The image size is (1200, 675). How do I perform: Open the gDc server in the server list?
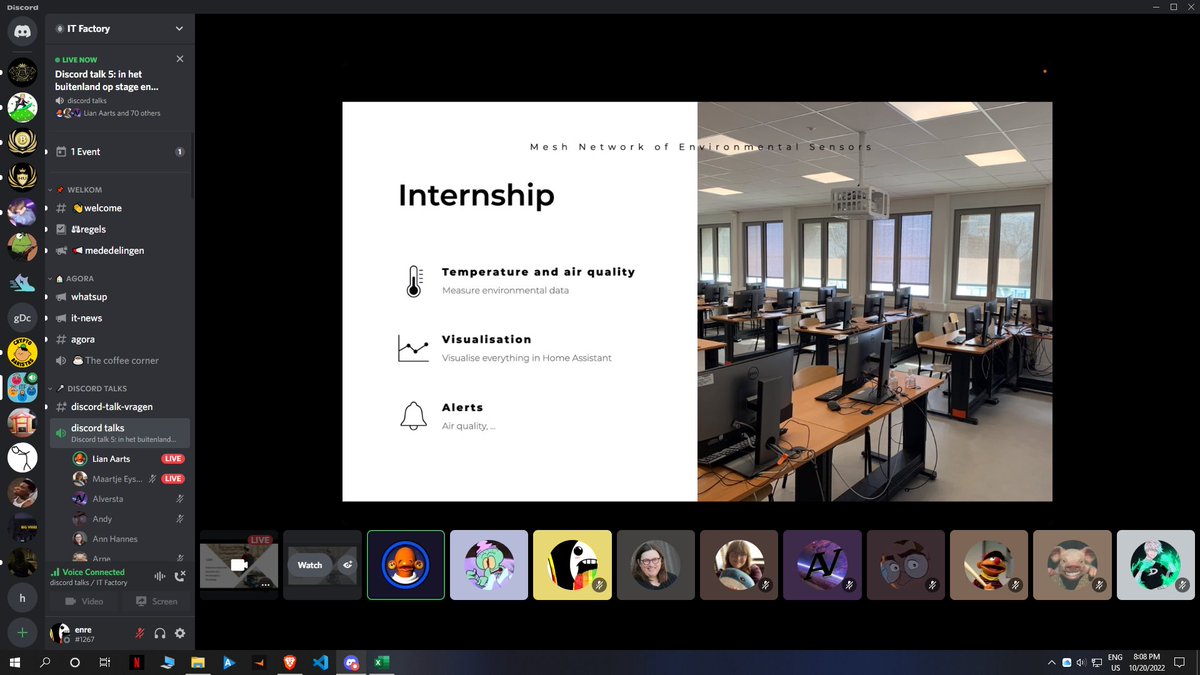[x=22, y=318]
